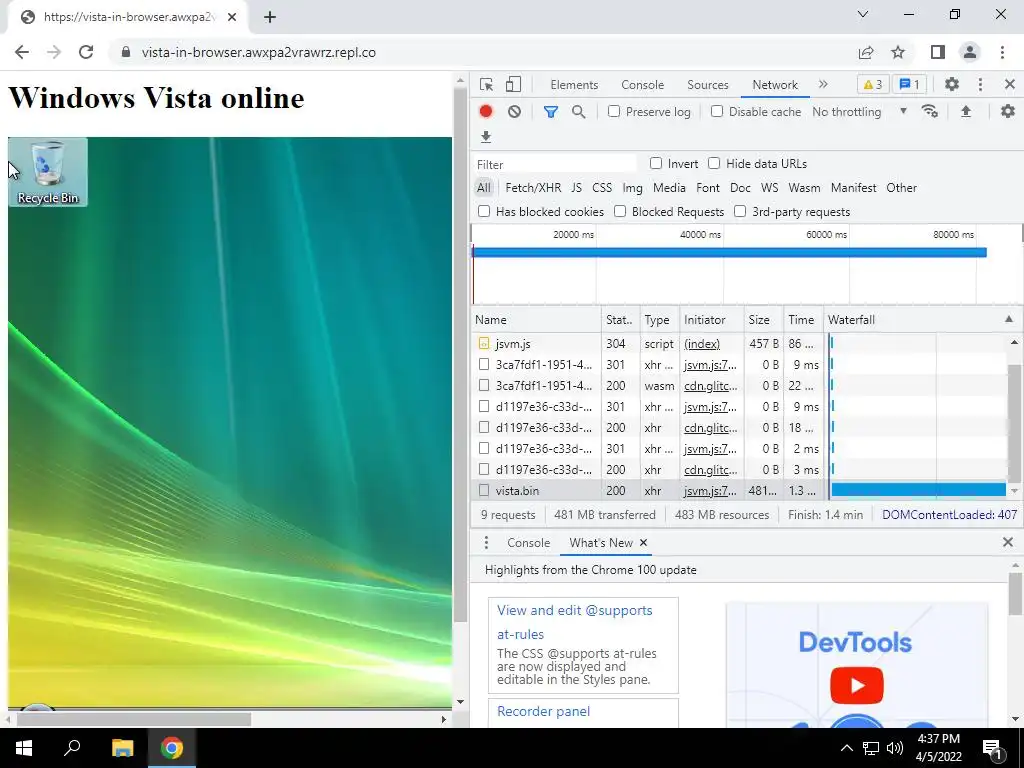Check Hide data URLs checkbox
Viewport: 1024px width, 768px height.
click(x=714, y=163)
